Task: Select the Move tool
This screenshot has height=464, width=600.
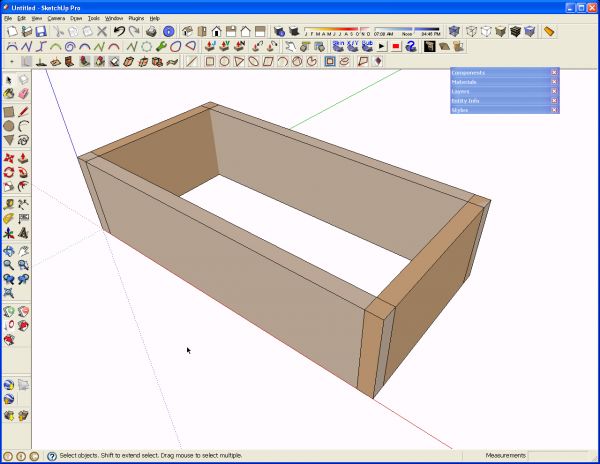Action: (x=9, y=158)
